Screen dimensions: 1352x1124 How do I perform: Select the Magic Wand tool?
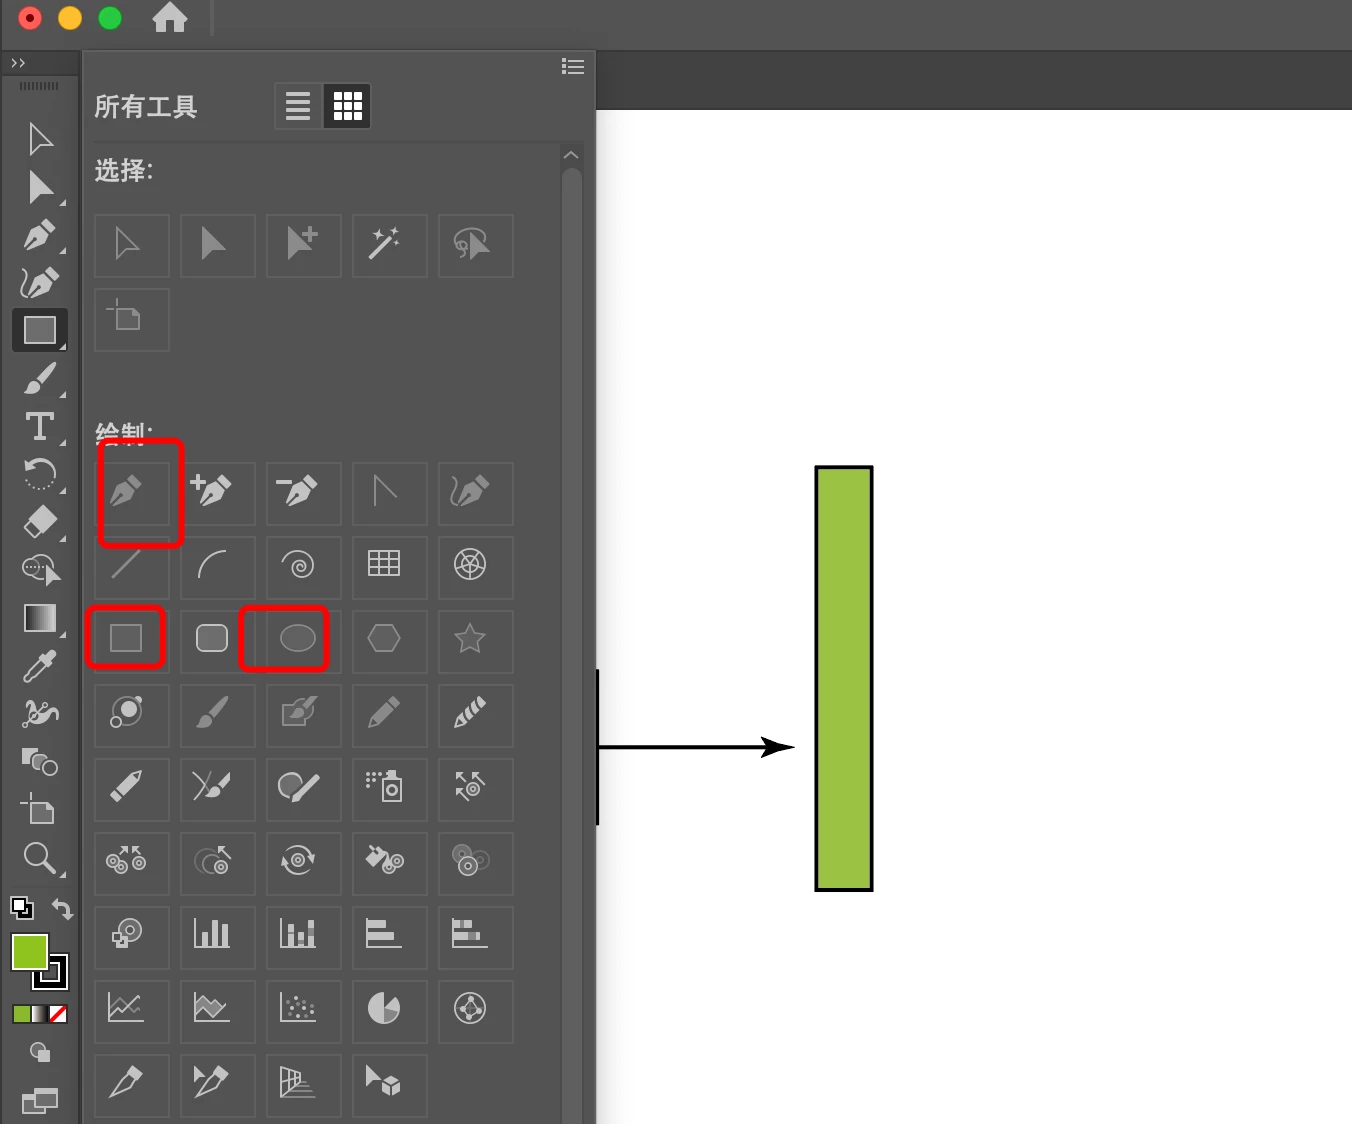390,245
